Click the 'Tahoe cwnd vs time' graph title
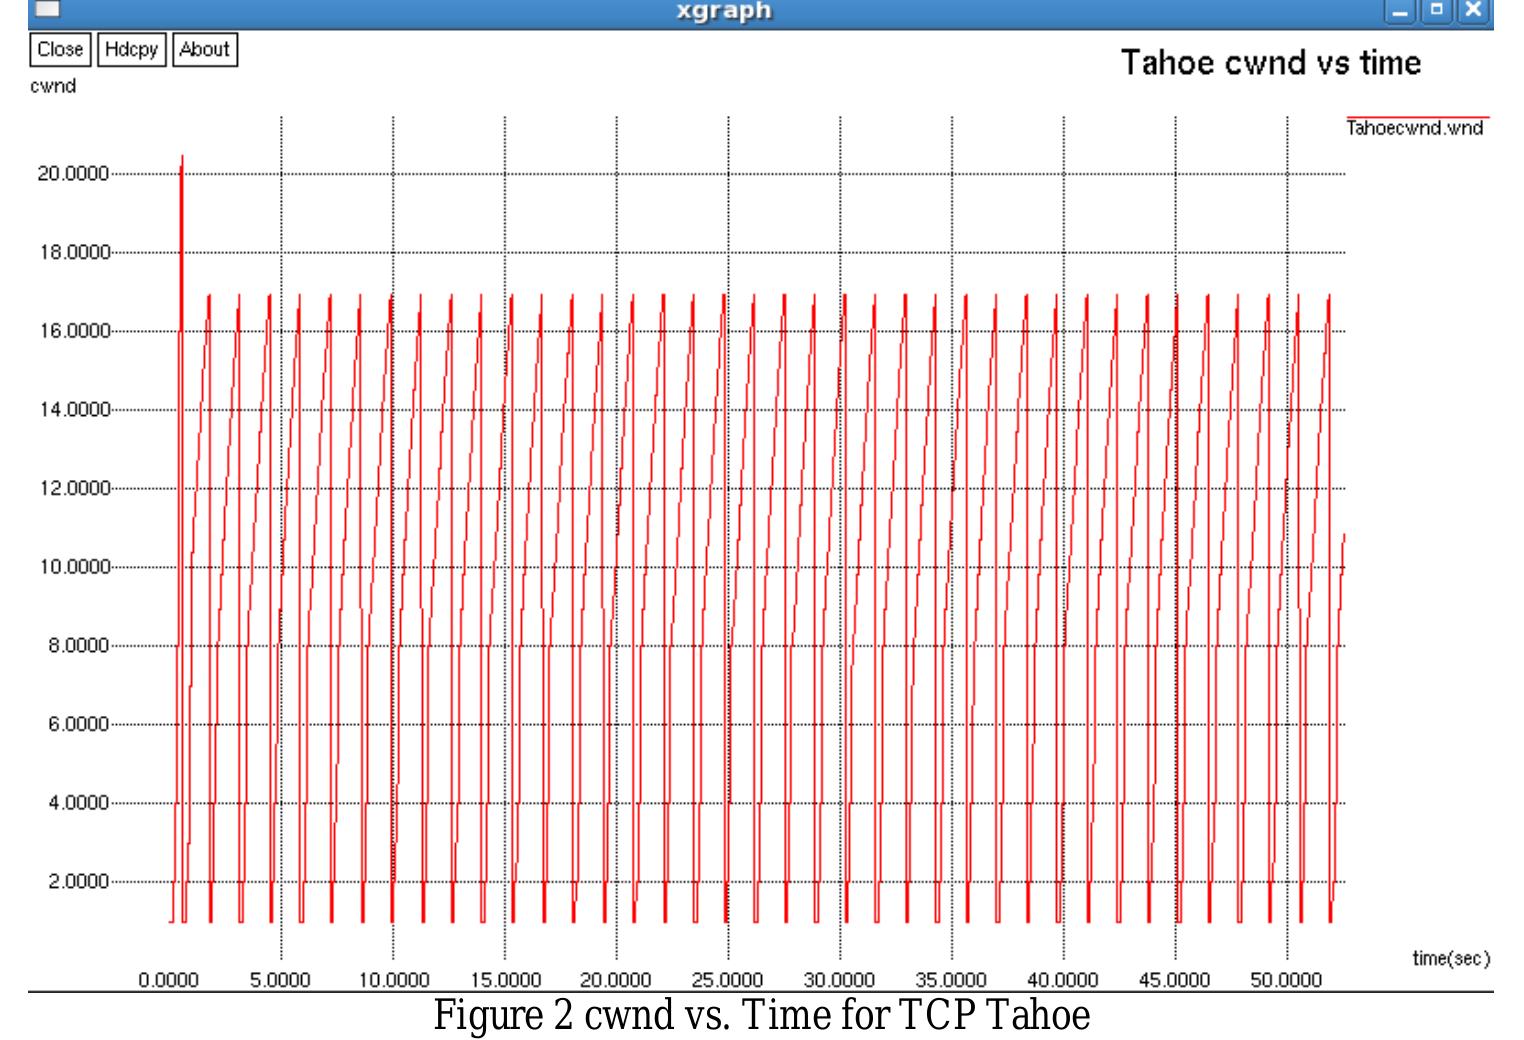 (1270, 63)
